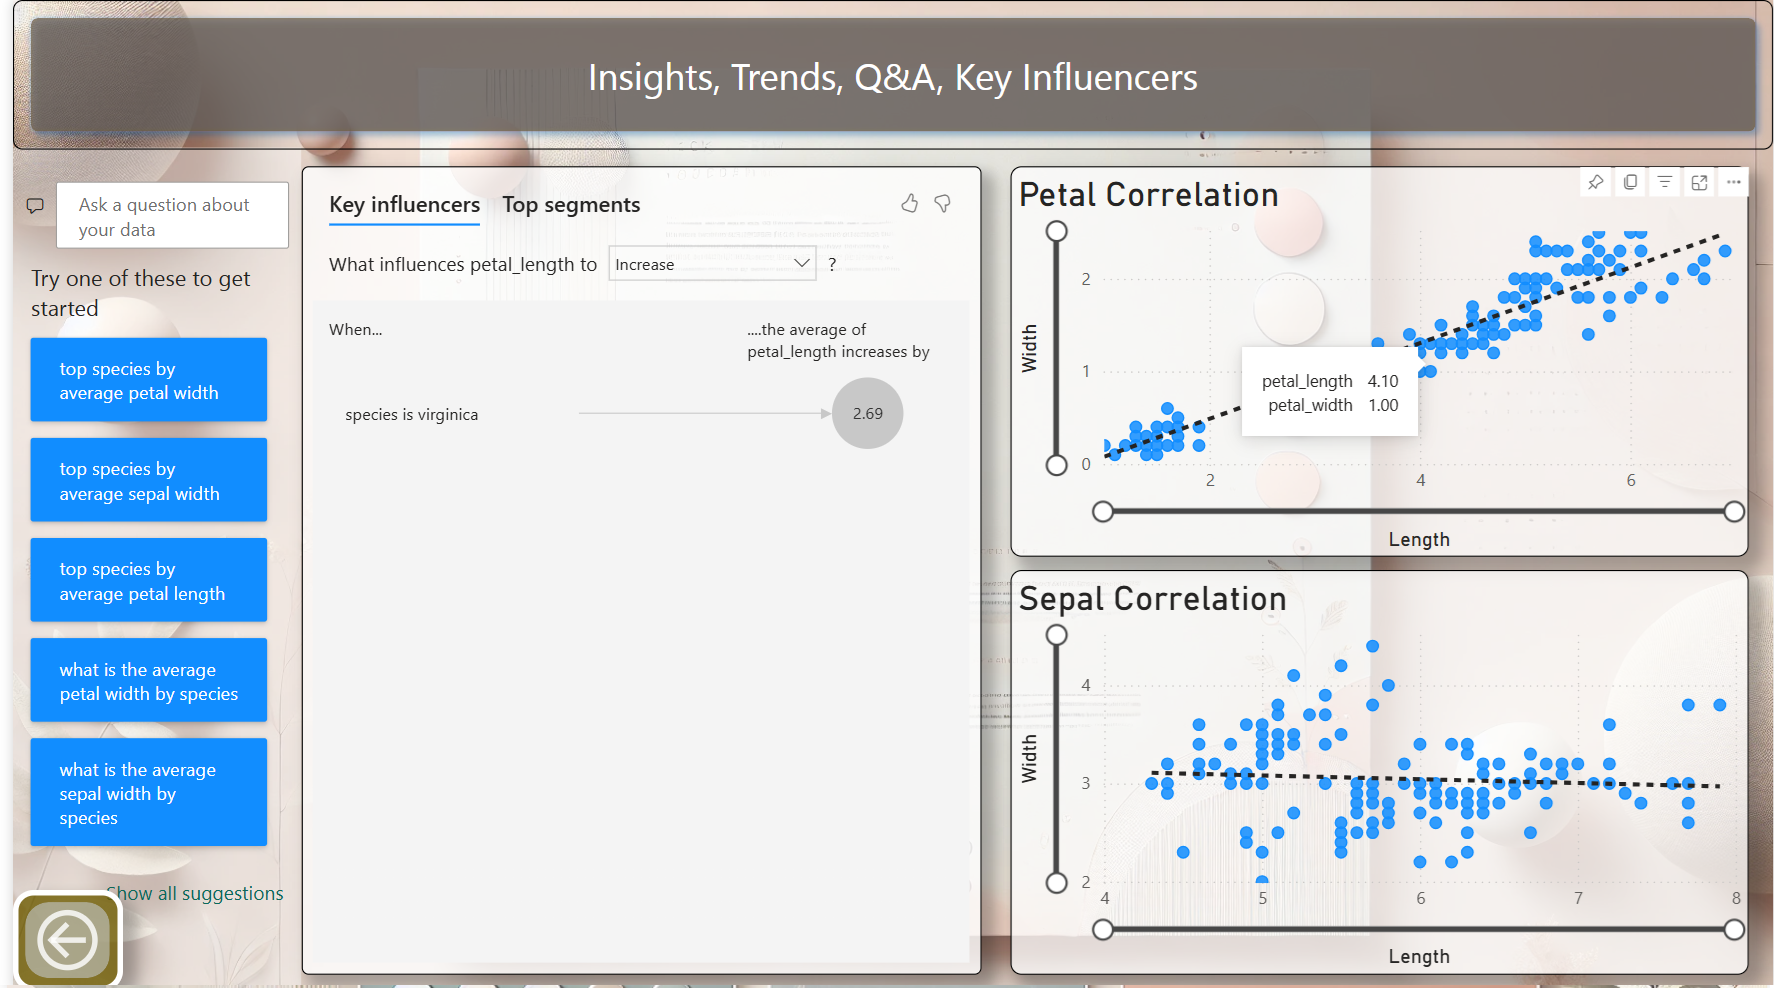This screenshot has height=988, width=1774.
Task: Click the Petal Correlation chart title
Action: point(1148,195)
